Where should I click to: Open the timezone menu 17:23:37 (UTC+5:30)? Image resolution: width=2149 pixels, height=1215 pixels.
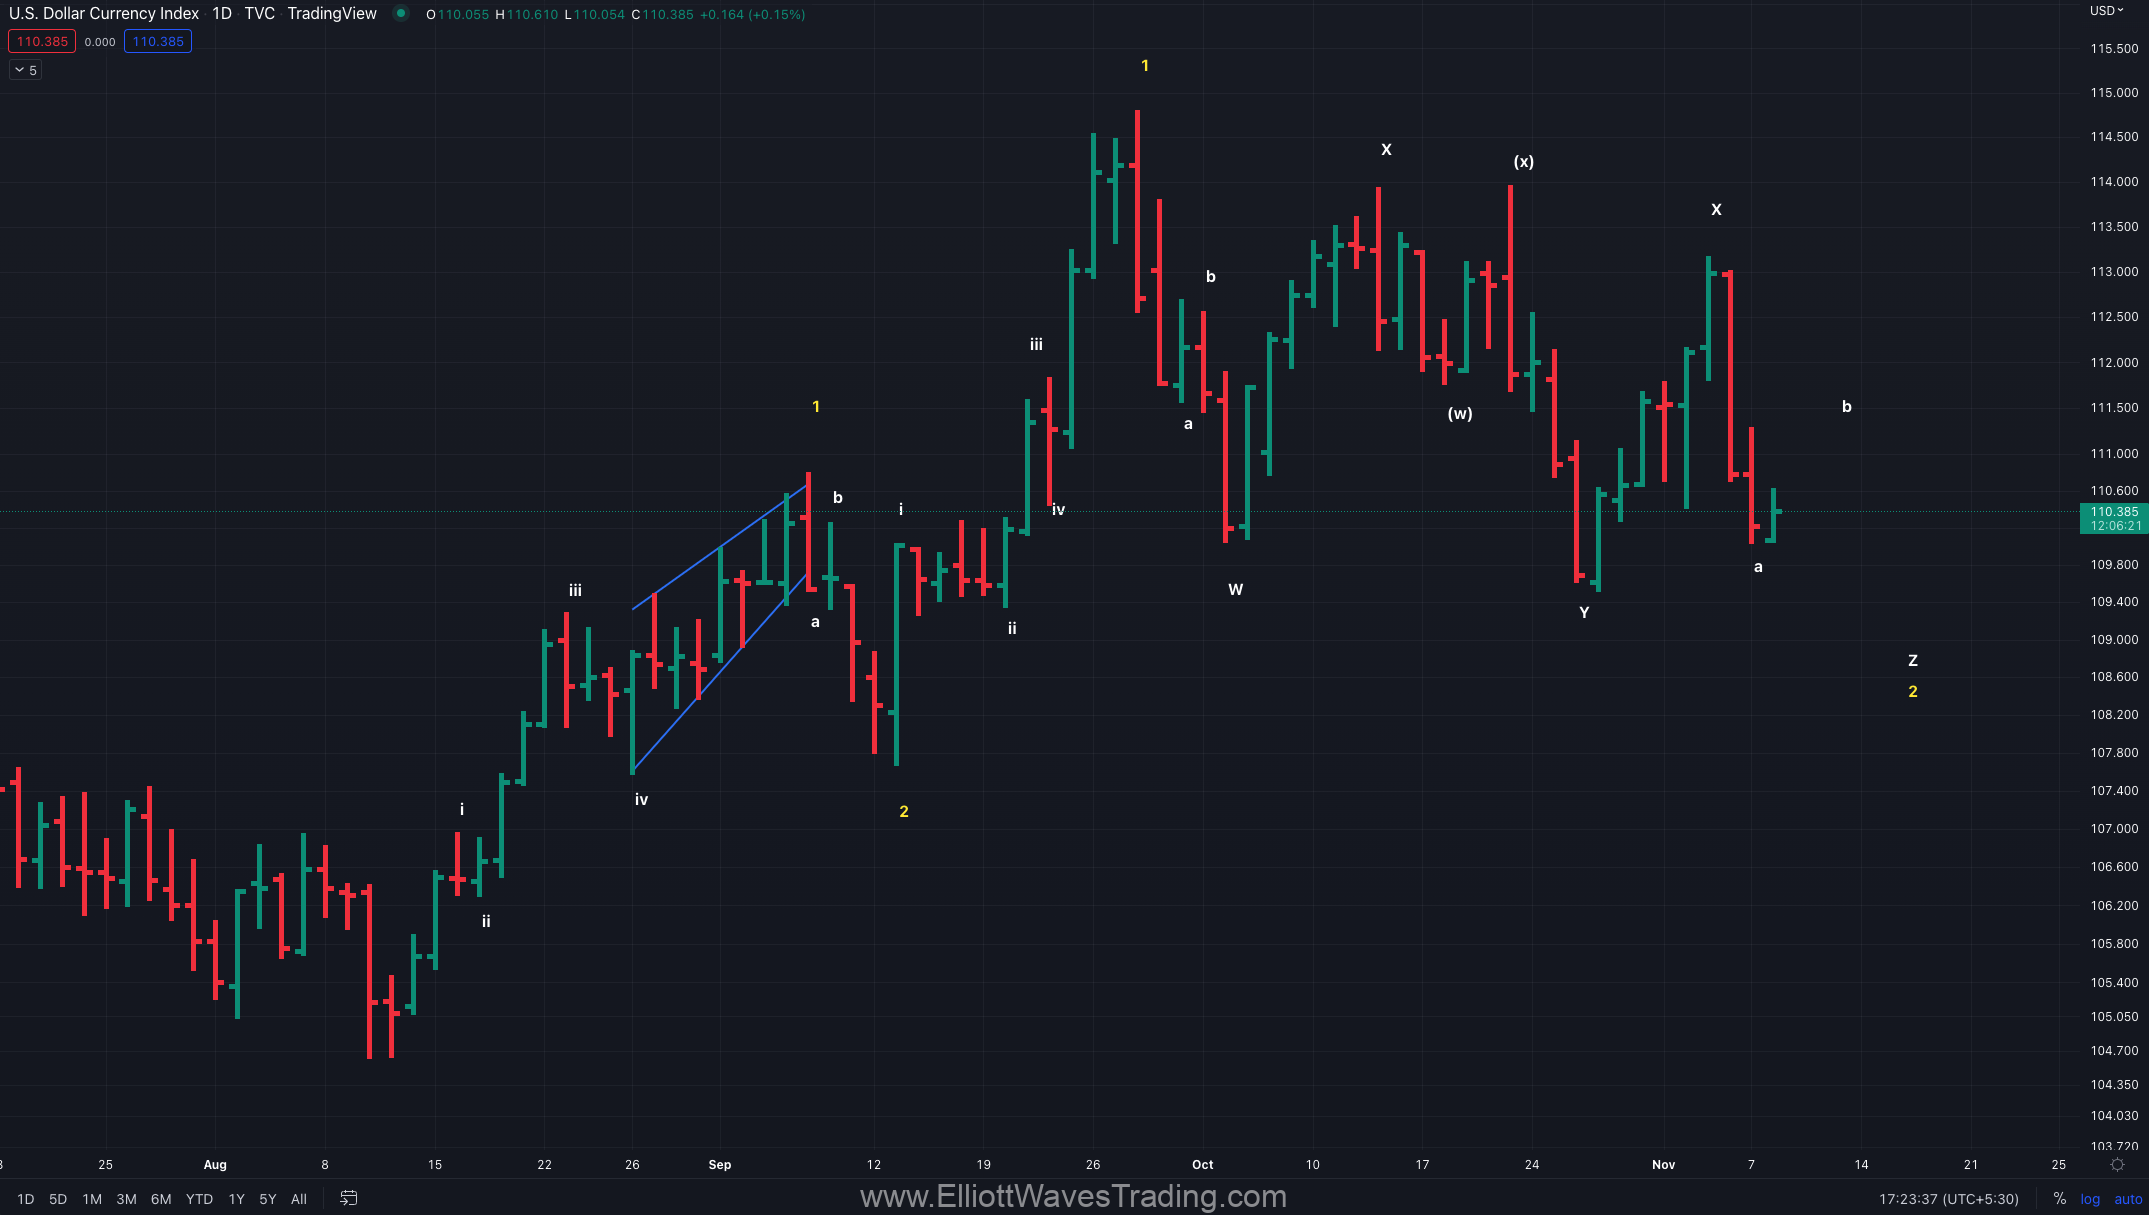point(1948,1199)
